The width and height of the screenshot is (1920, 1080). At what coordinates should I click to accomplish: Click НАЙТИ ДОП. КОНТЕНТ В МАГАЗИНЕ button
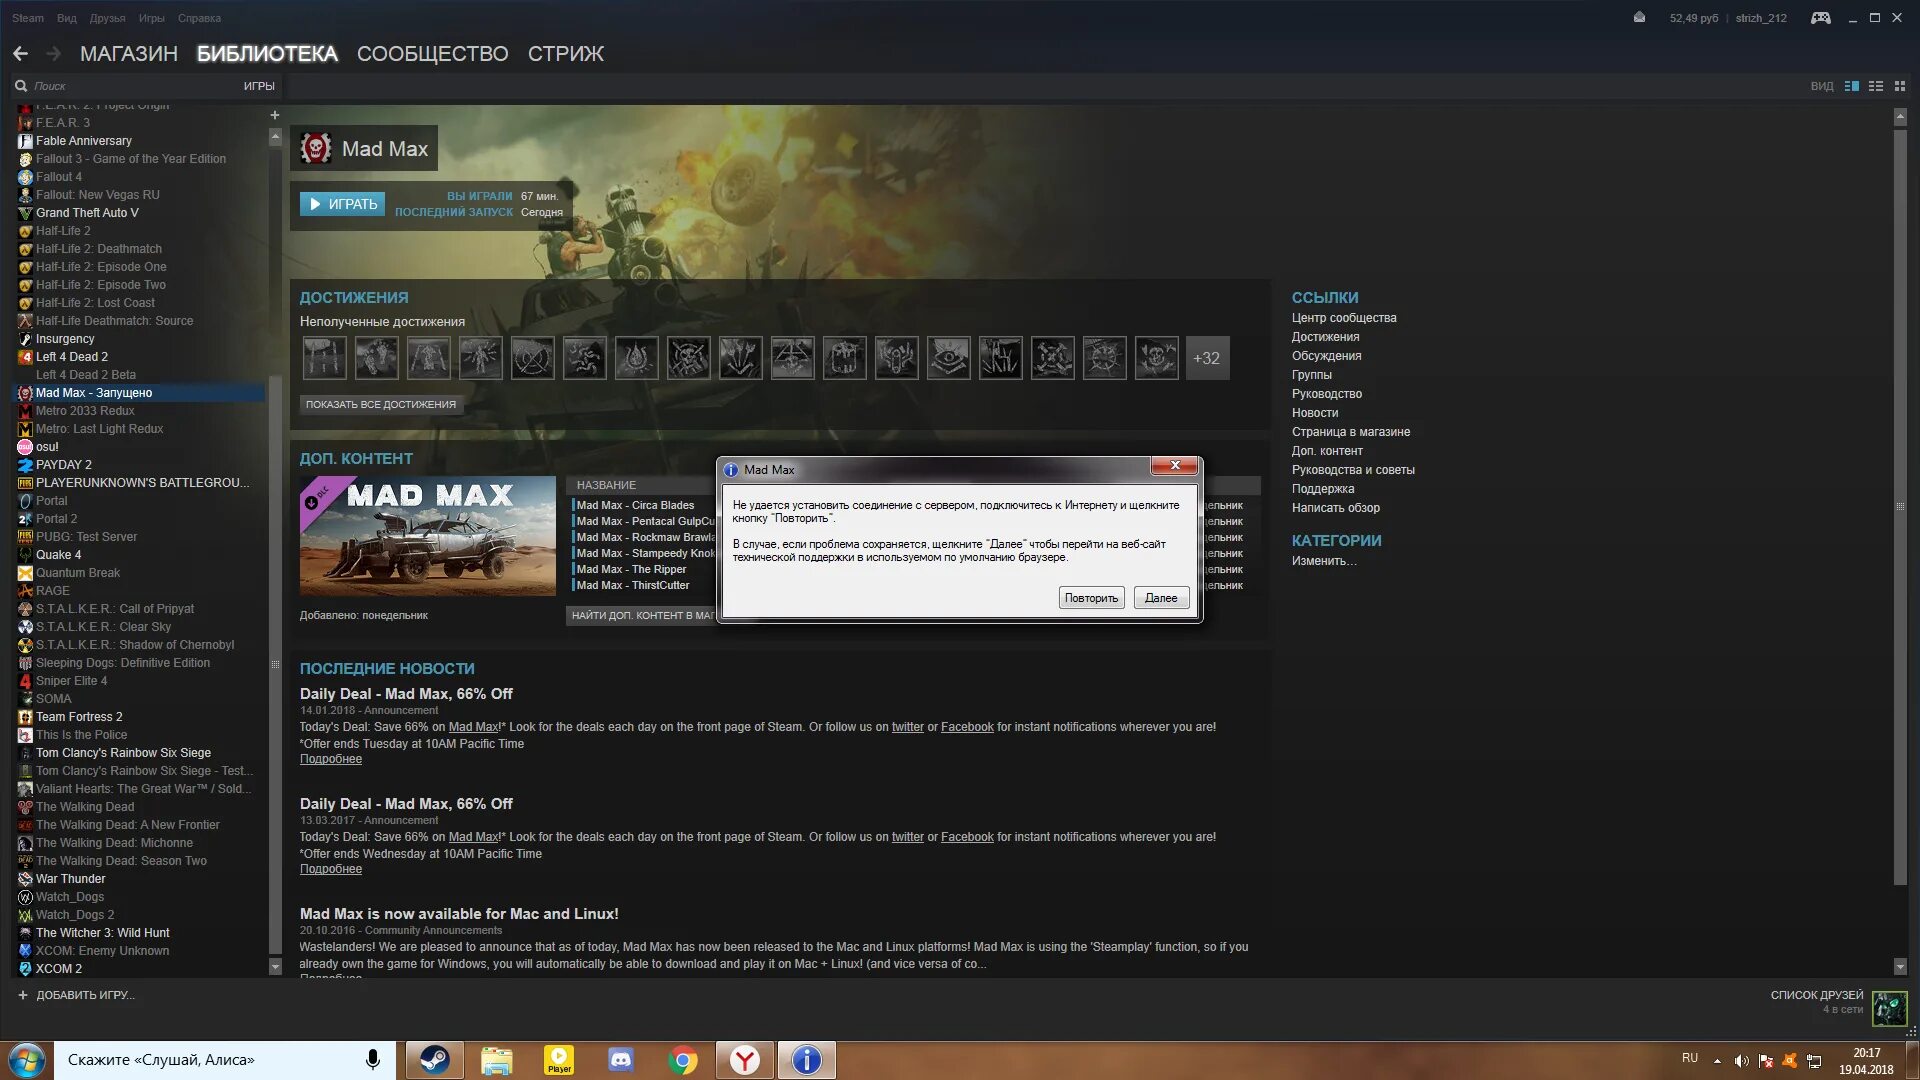tap(643, 616)
